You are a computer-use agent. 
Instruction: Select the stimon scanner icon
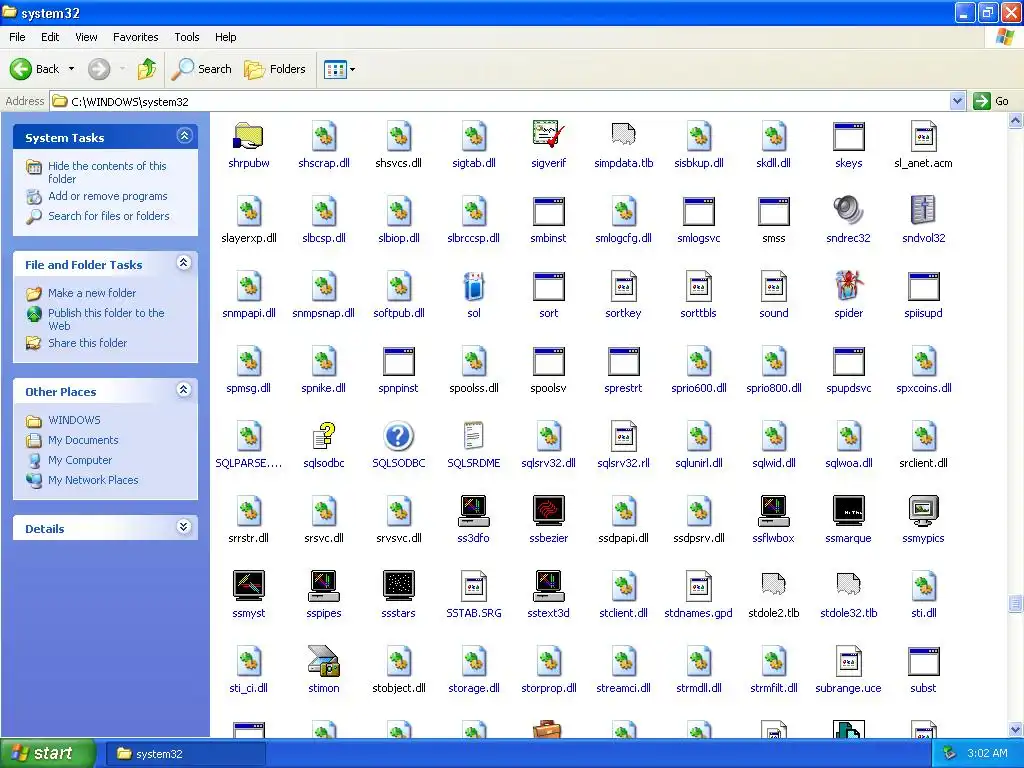click(x=324, y=661)
